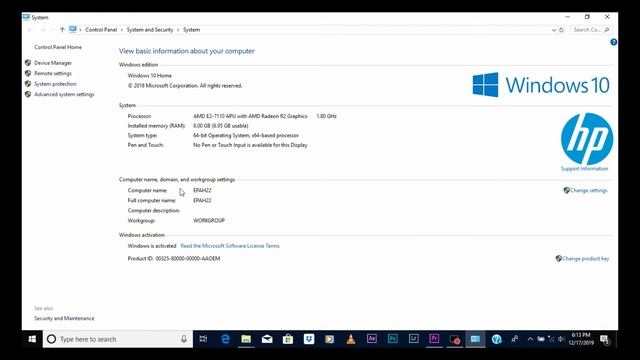Click the volume speaker tray icon
The width and height of the screenshot is (640, 360).
pyautogui.click(x=561, y=339)
